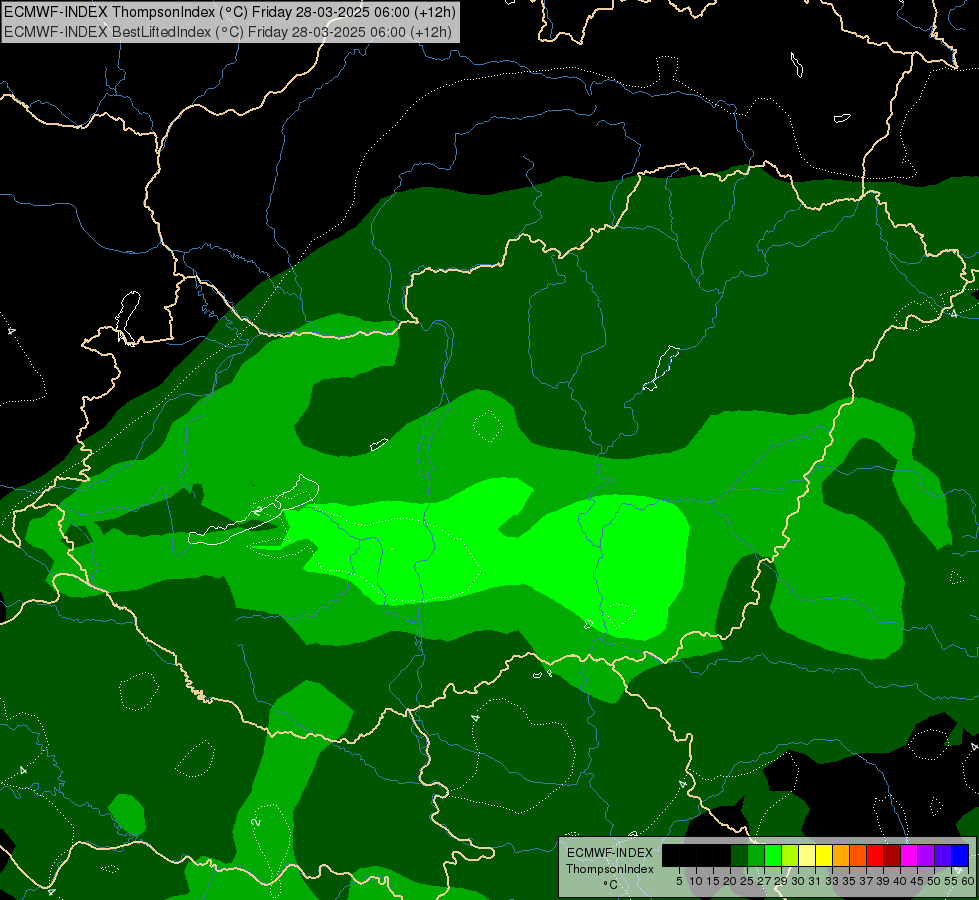This screenshot has width=979, height=900.
Task: Click the legend value label 35
Action: [850, 881]
